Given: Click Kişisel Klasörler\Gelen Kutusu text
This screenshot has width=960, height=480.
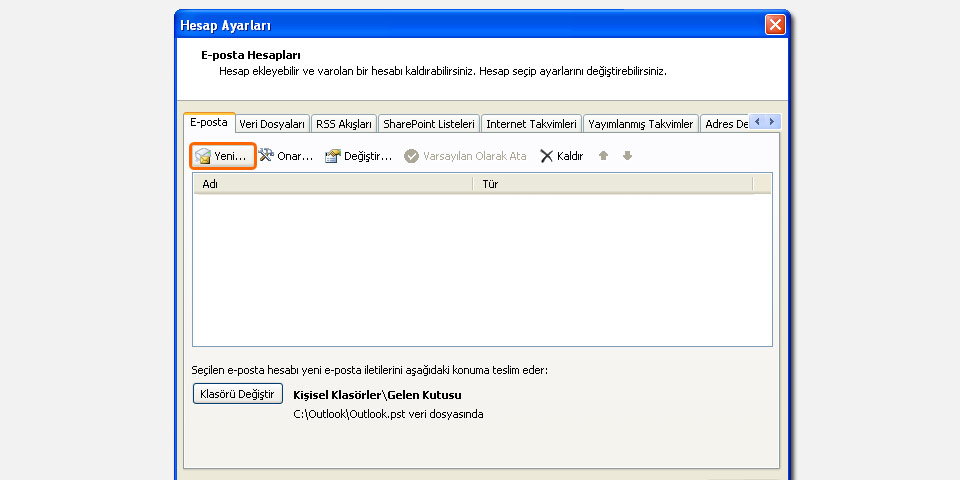Looking at the screenshot, I should point(377,395).
